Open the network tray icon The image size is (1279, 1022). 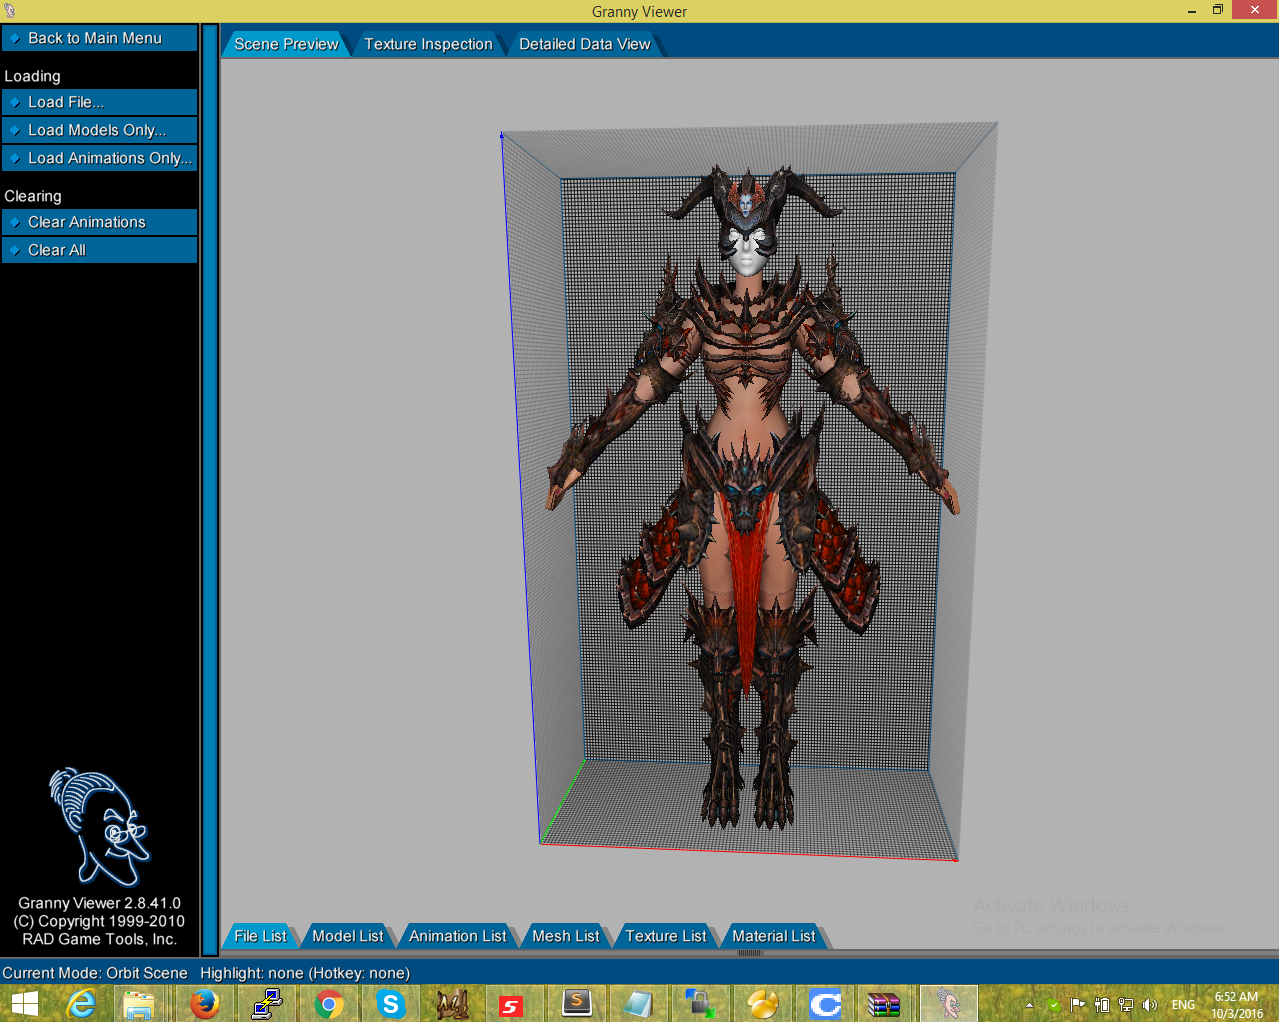click(x=1126, y=1005)
